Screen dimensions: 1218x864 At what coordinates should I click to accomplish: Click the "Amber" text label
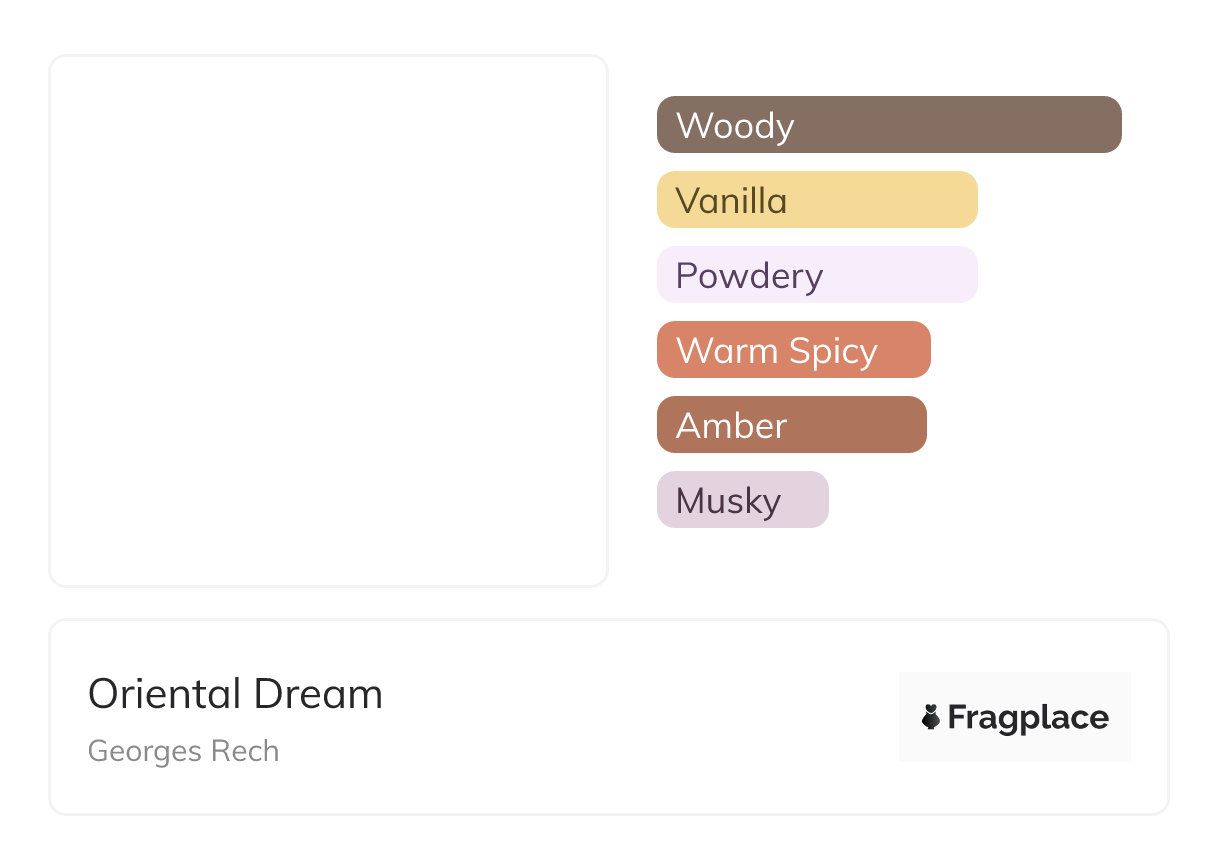point(731,426)
